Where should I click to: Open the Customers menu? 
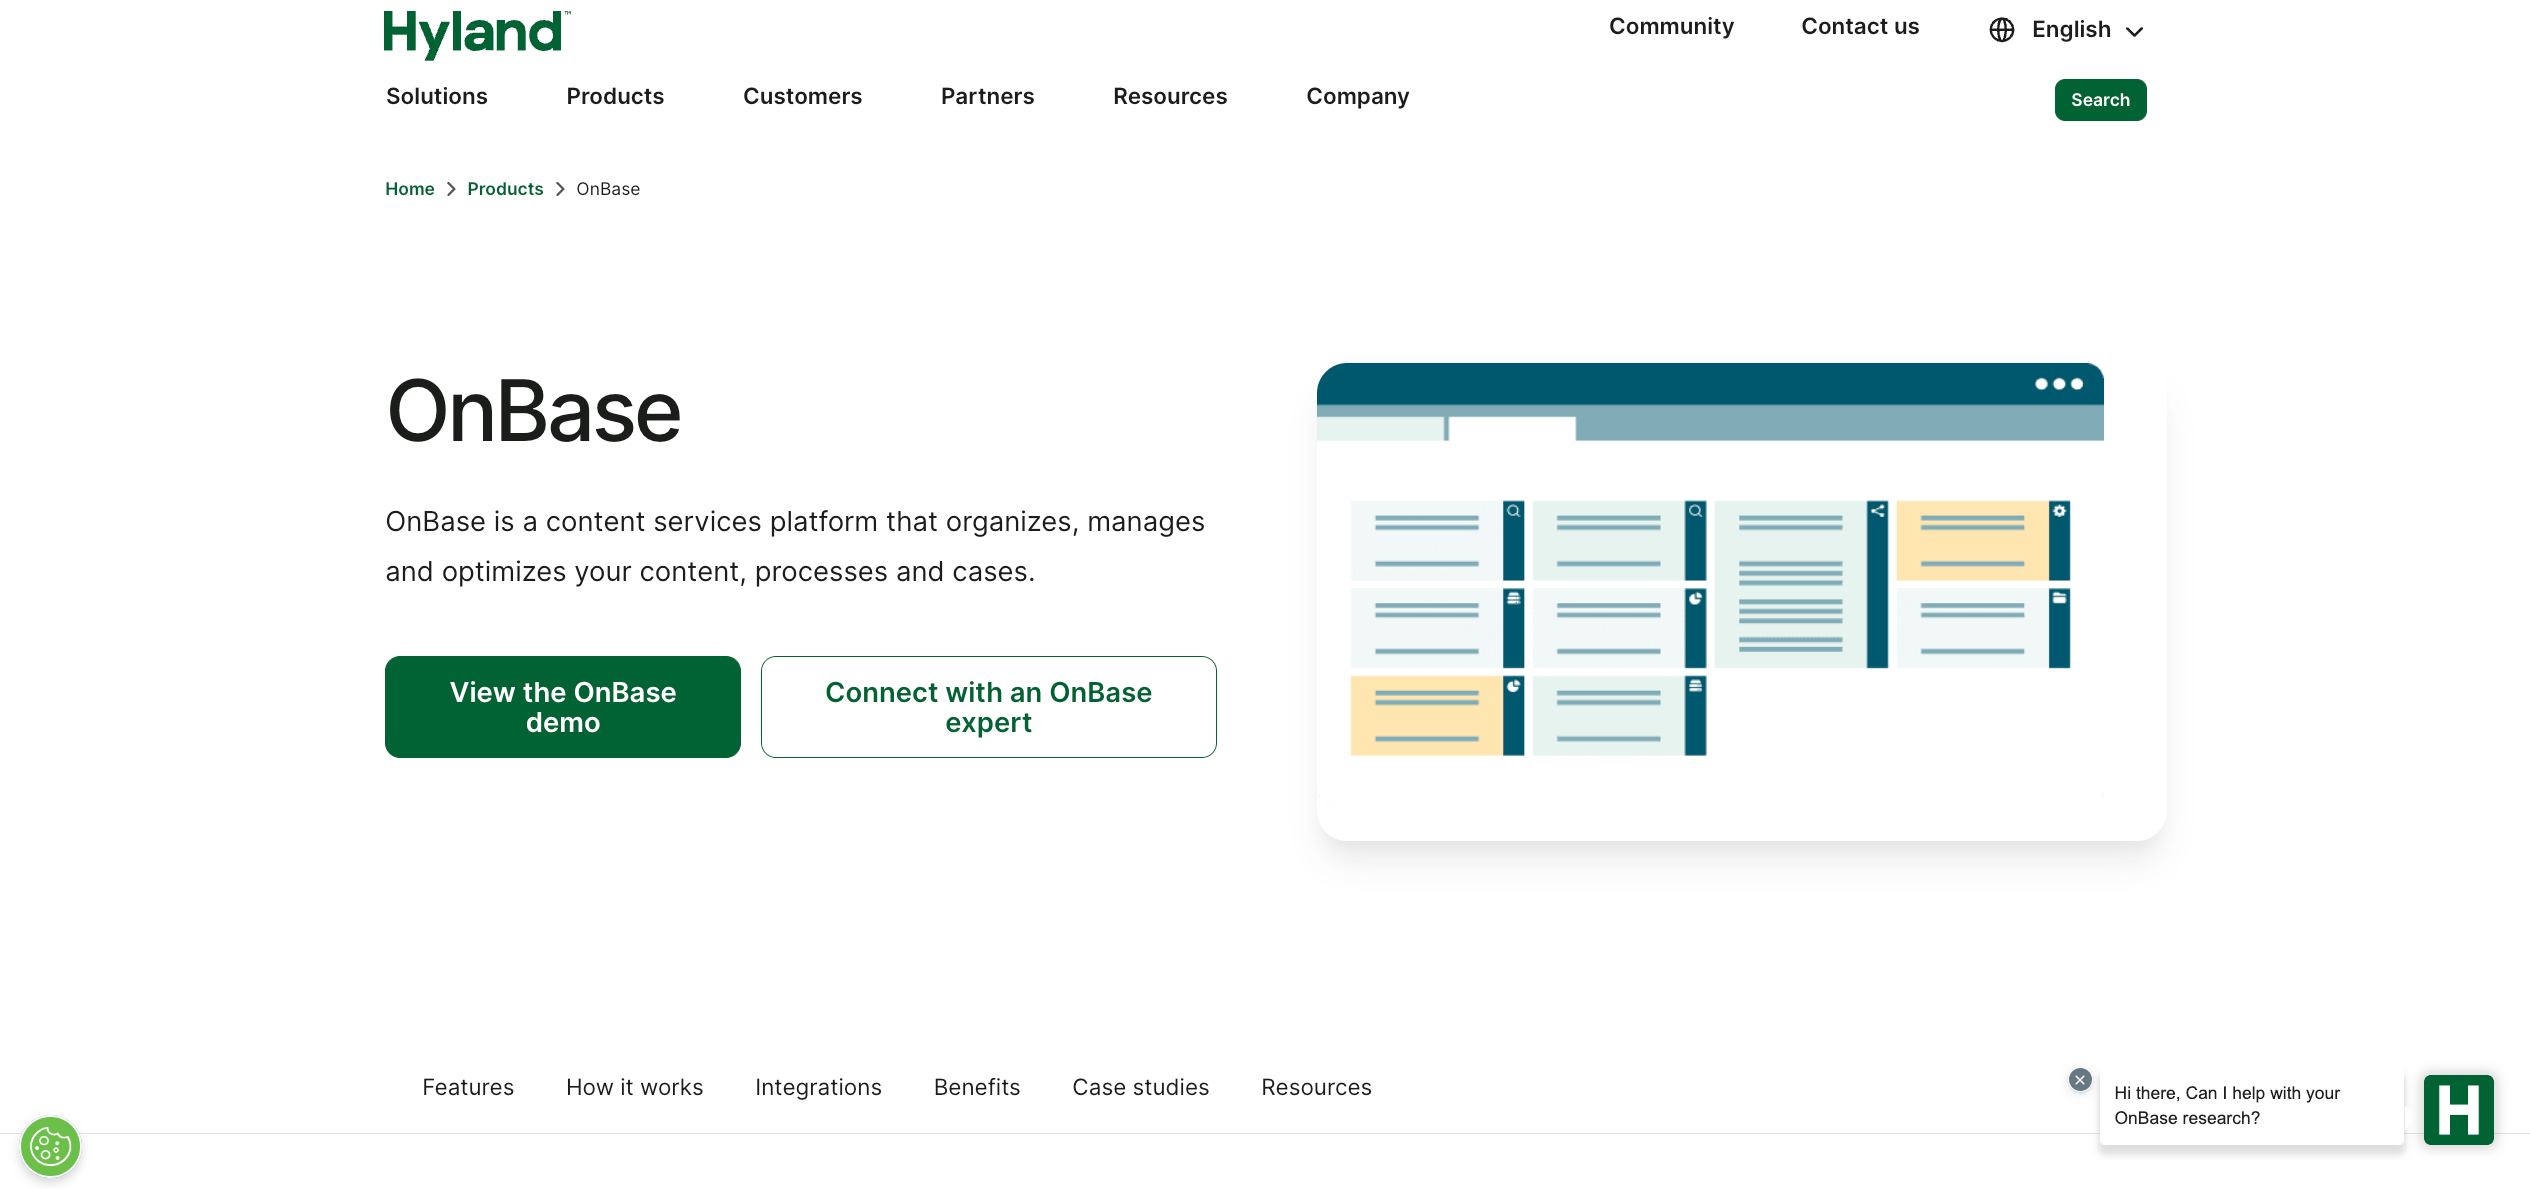coord(802,96)
